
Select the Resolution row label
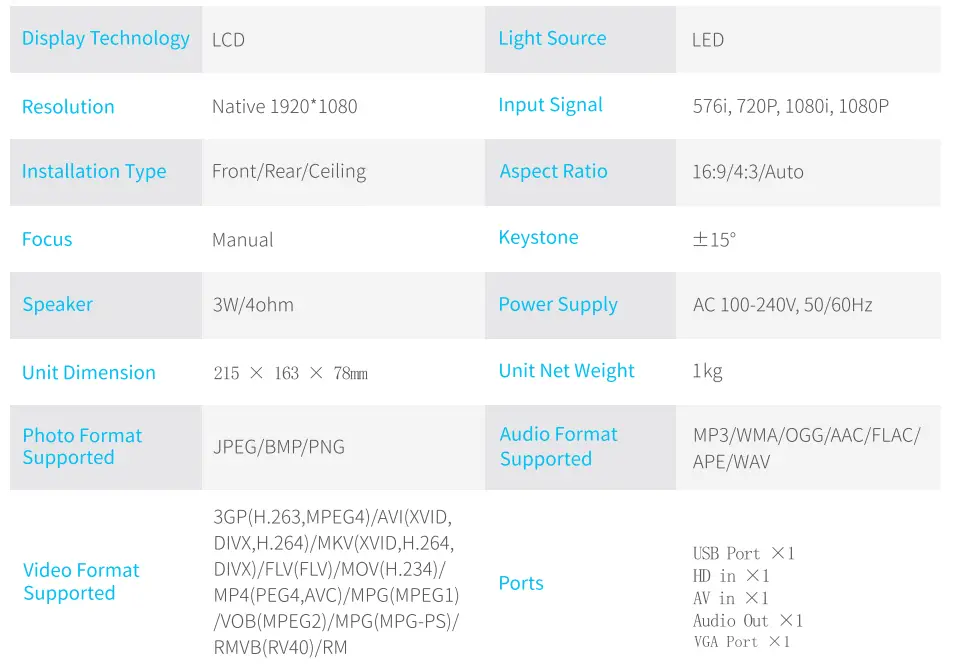(x=68, y=107)
